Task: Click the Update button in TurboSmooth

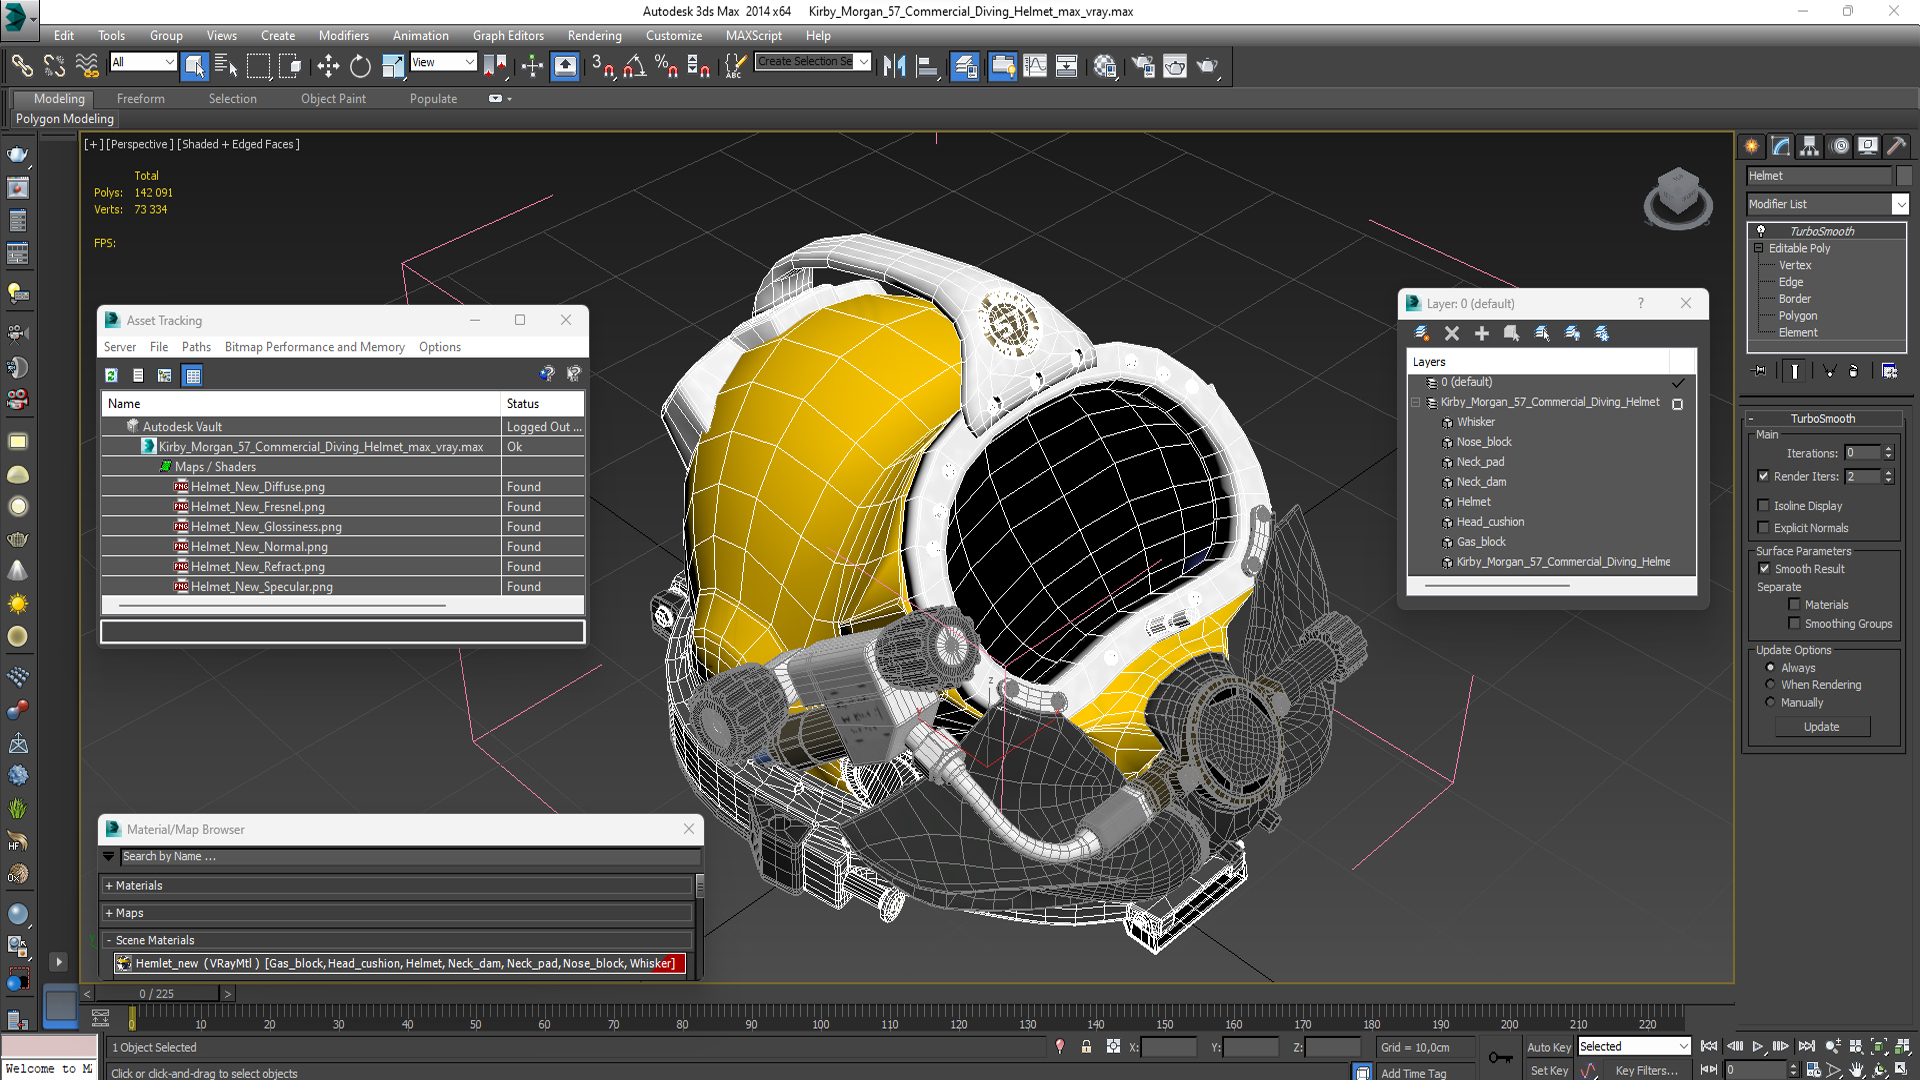Action: [1821, 727]
